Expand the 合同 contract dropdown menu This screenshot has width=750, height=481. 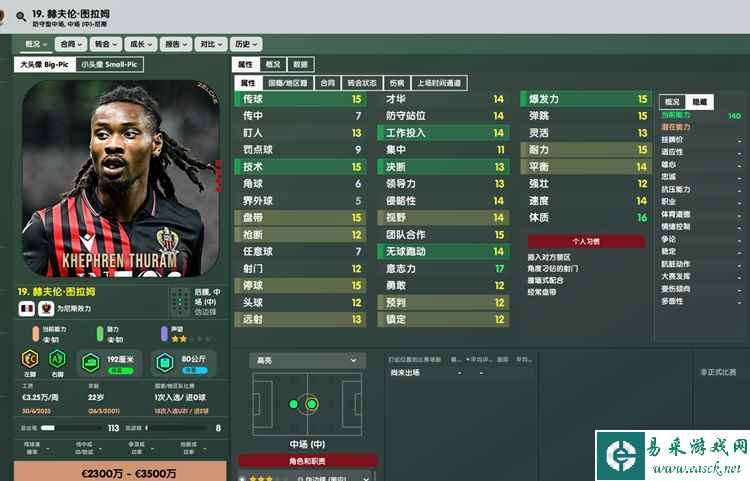click(71, 44)
